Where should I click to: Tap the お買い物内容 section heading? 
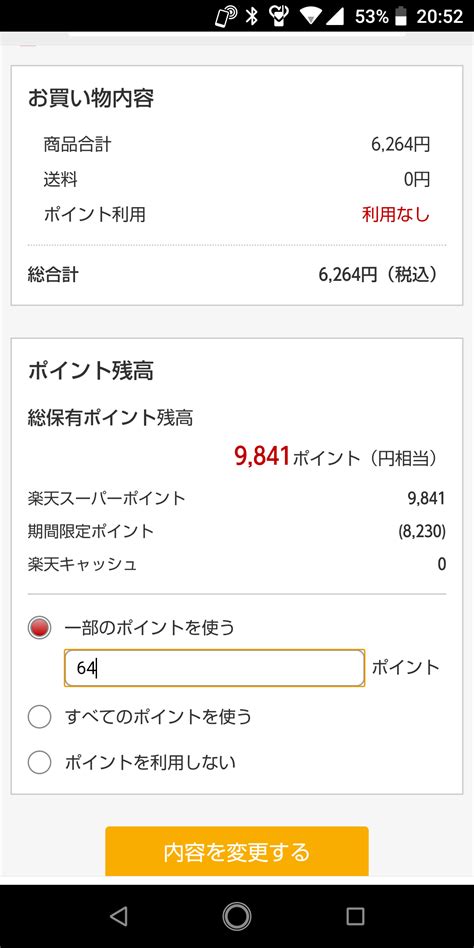pyautogui.click(x=91, y=98)
